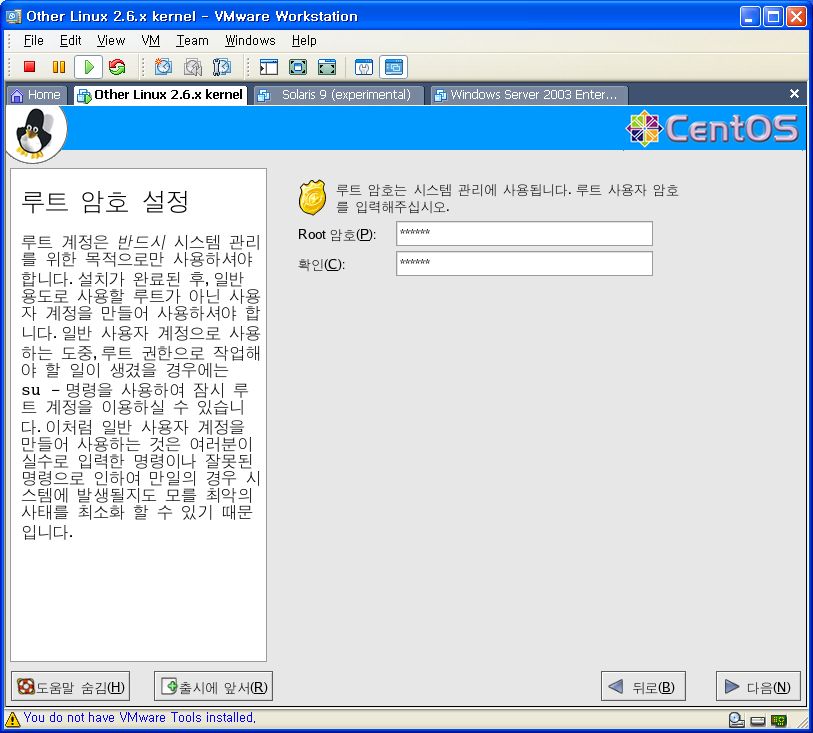Toggle the sidebar view toolbar icon
The image size is (813, 733).
click(x=268, y=67)
